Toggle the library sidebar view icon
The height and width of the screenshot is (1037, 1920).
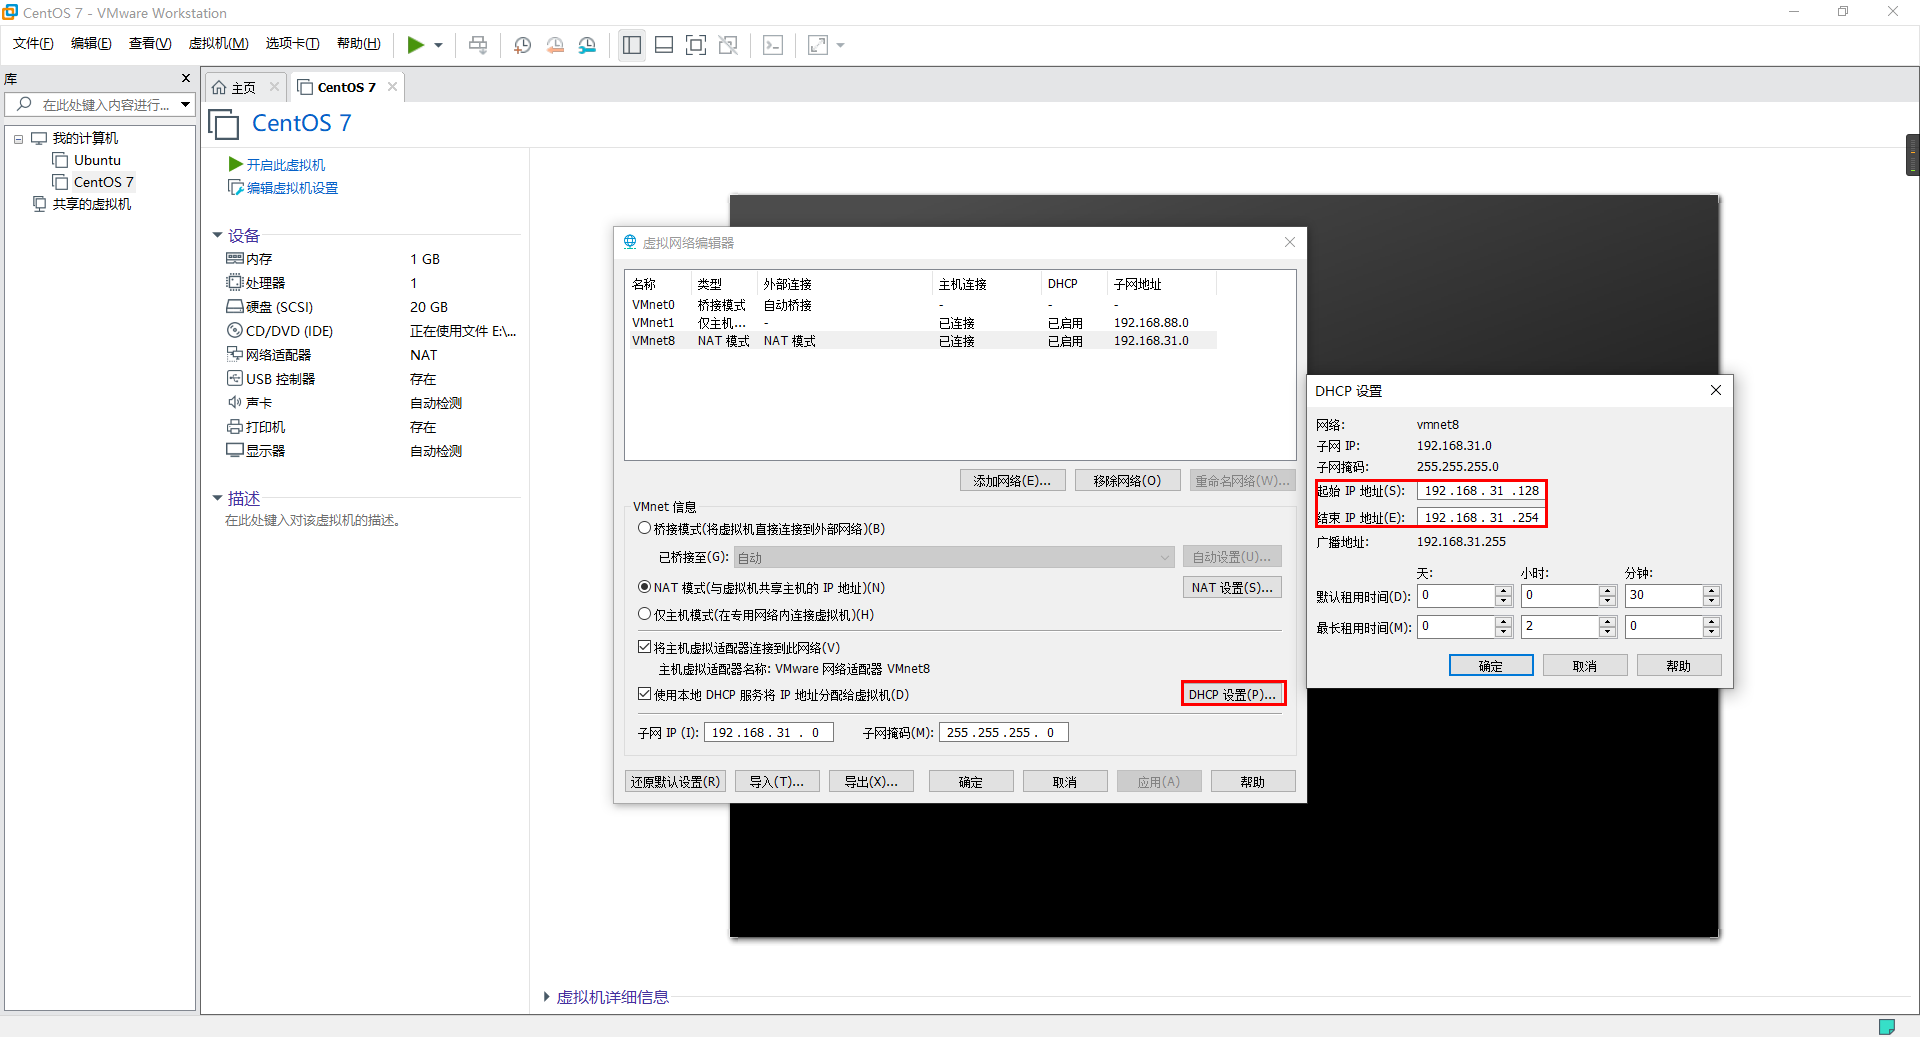(632, 45)
